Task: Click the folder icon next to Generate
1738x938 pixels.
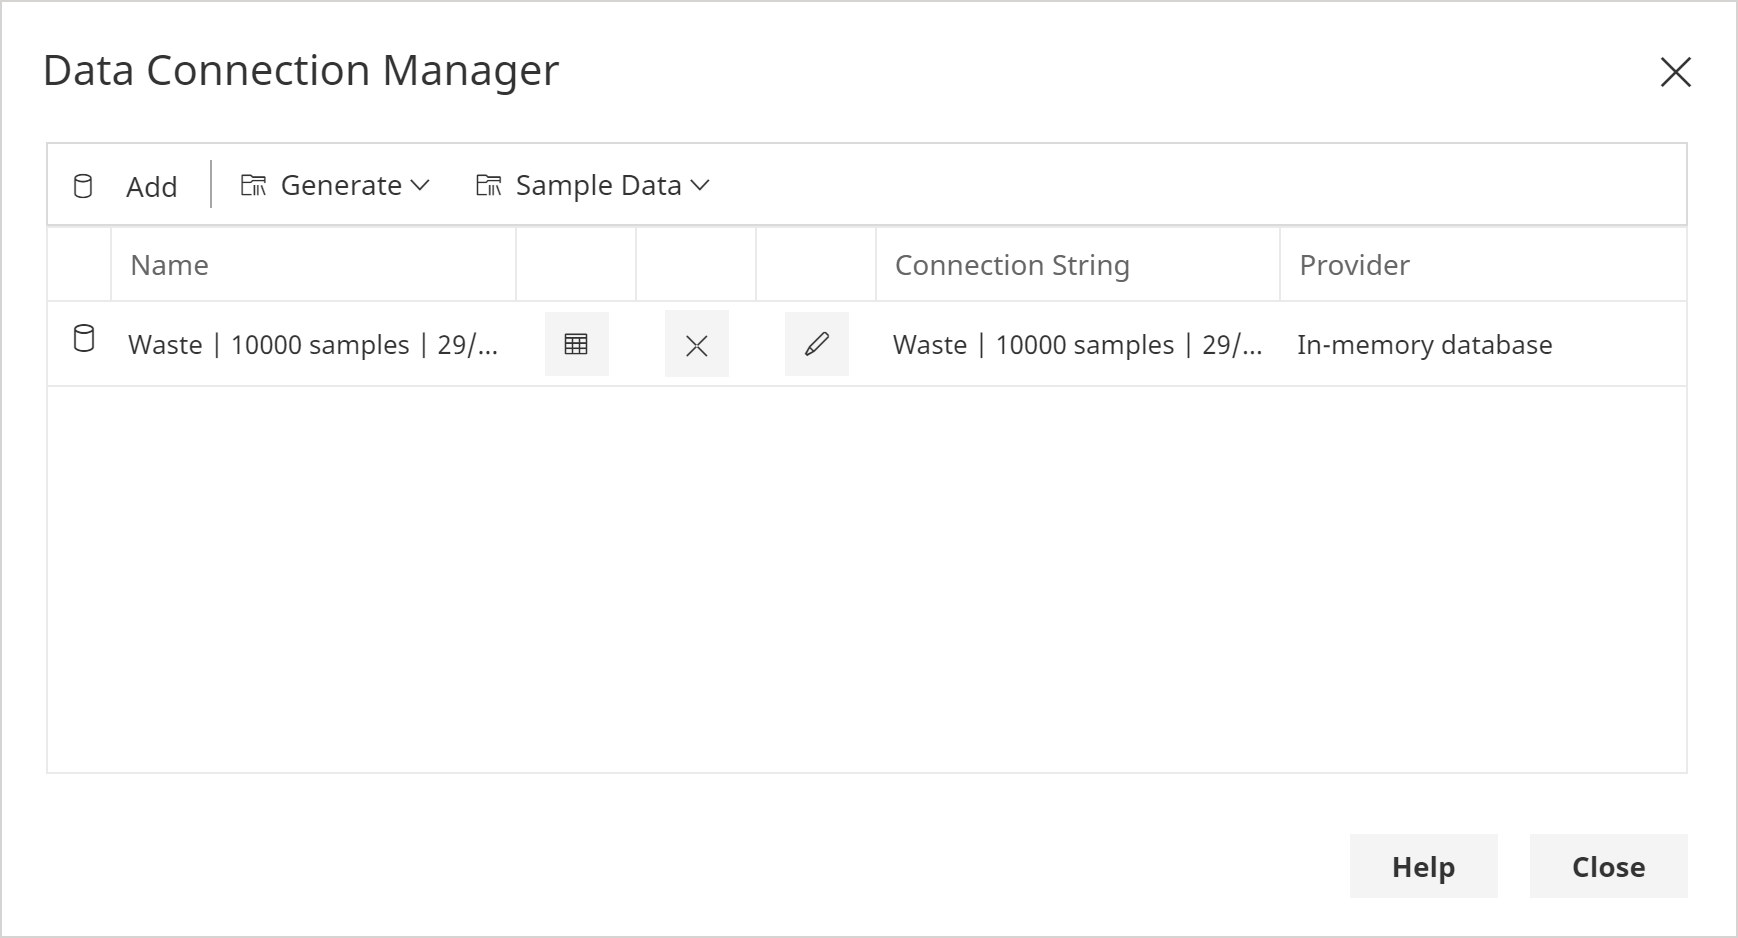Action: [253, 184]
